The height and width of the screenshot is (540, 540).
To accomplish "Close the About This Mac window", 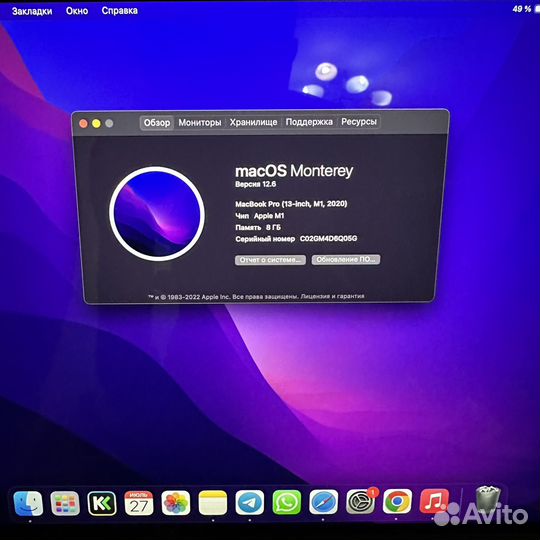I will (x=83, y=124).
